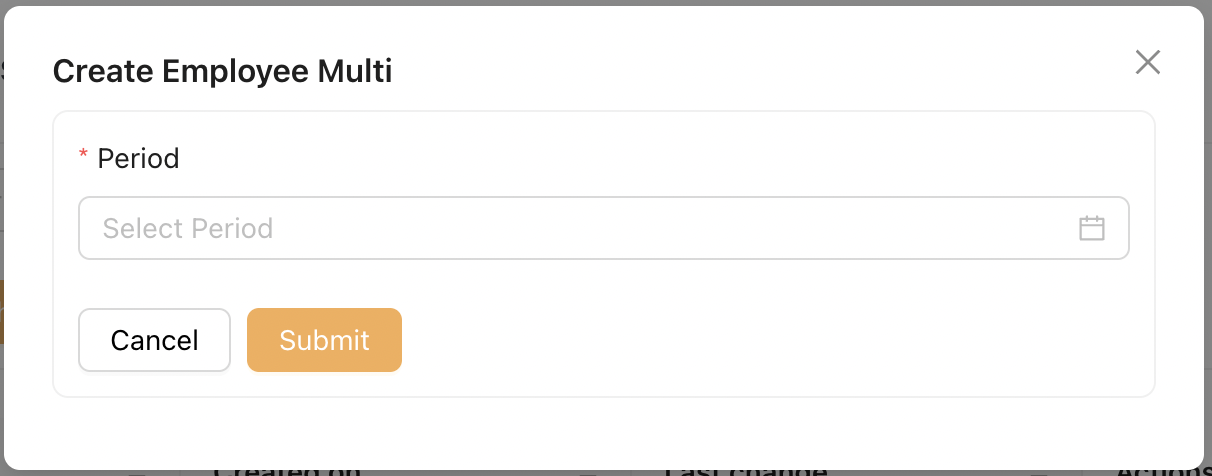This screenshot has height=476, width=1212.
Task: Close the Create Employee Multi dialog
Action: point(1147,63)
